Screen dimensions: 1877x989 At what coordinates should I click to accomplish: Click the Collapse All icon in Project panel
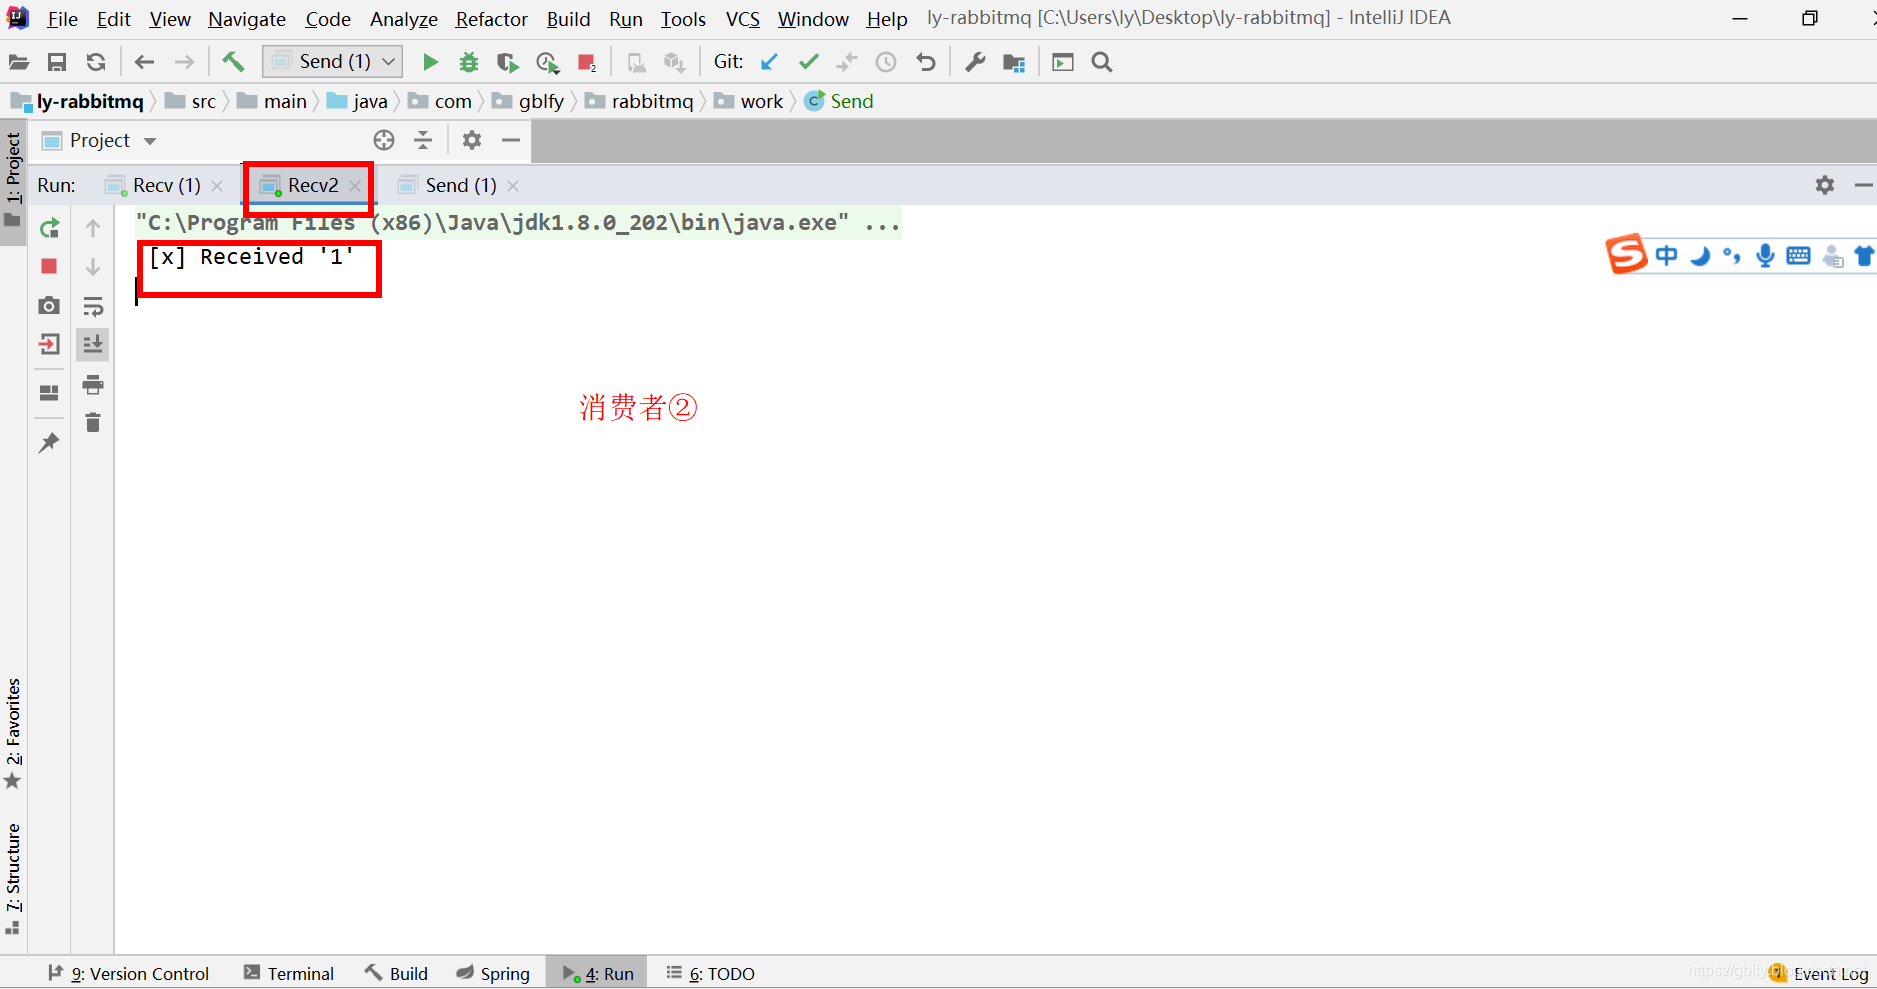point(423,140)
